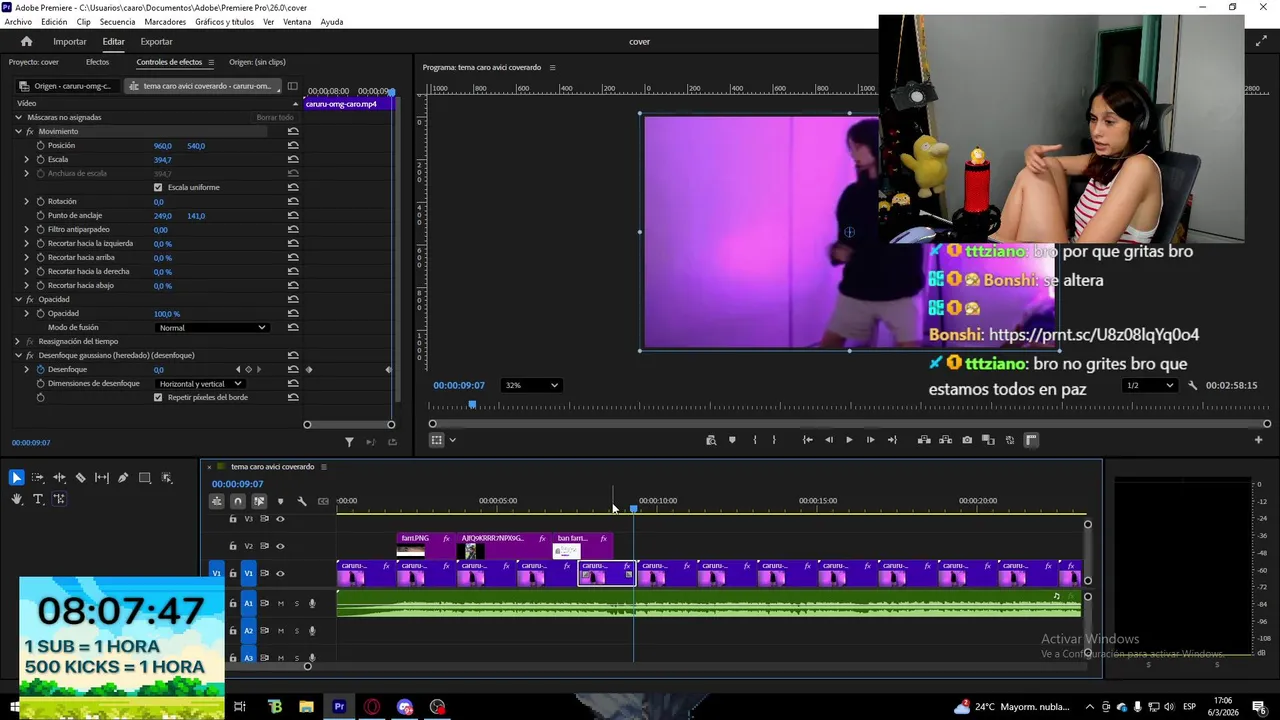This screenshot has width=1280, height=720.
Task: Select the Origen - caruru-omg-c clip tab
Action: point(67,86)
